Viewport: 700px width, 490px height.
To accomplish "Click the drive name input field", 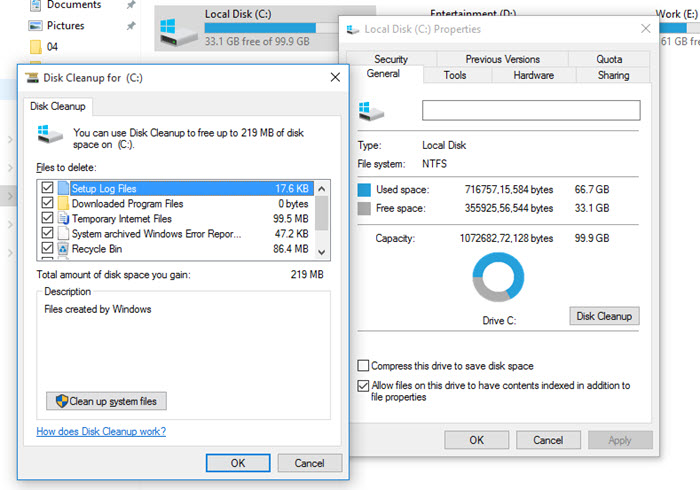I will (x=531, y=110).
